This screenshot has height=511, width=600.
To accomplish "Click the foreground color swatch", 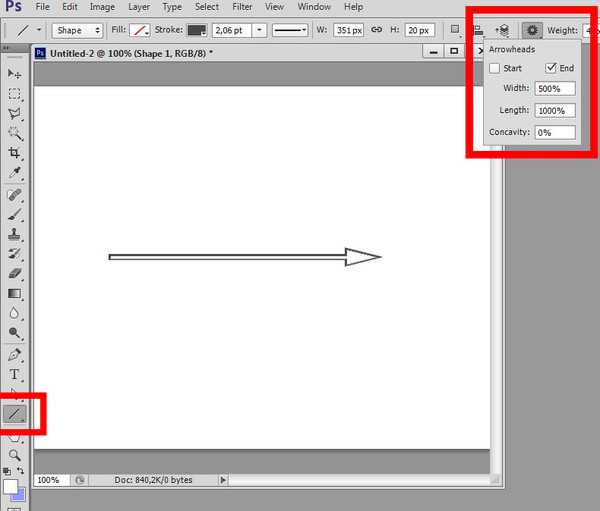I will point(10,487).
